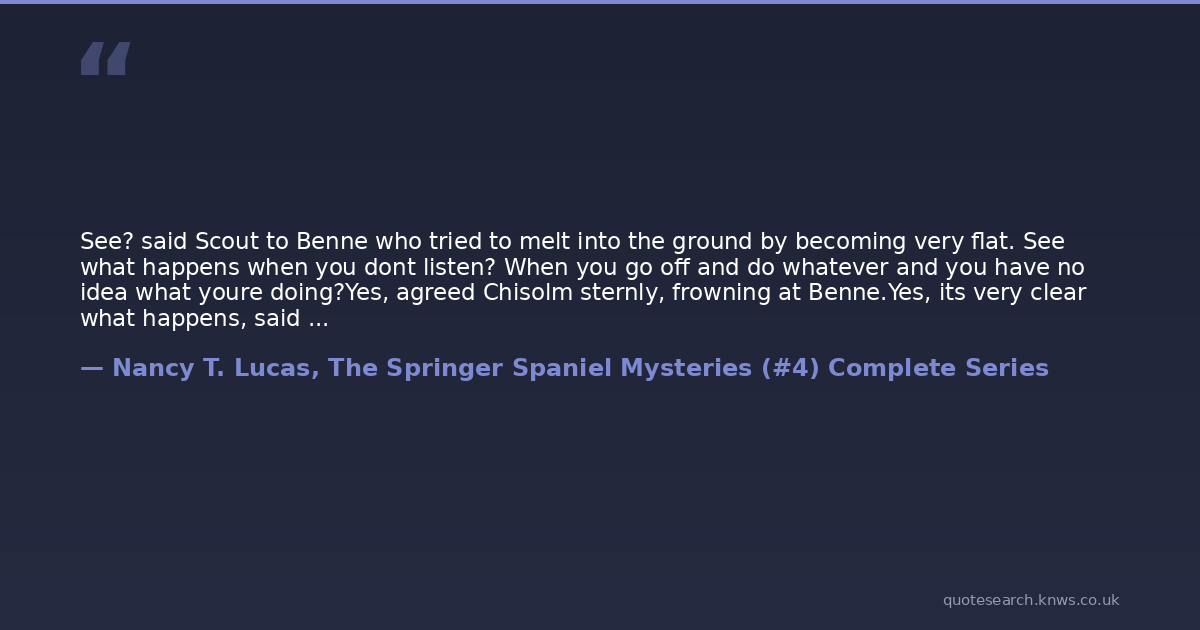
Task: Click the words "Complete Series" in the attribution
Action: (x=938, y=368)
